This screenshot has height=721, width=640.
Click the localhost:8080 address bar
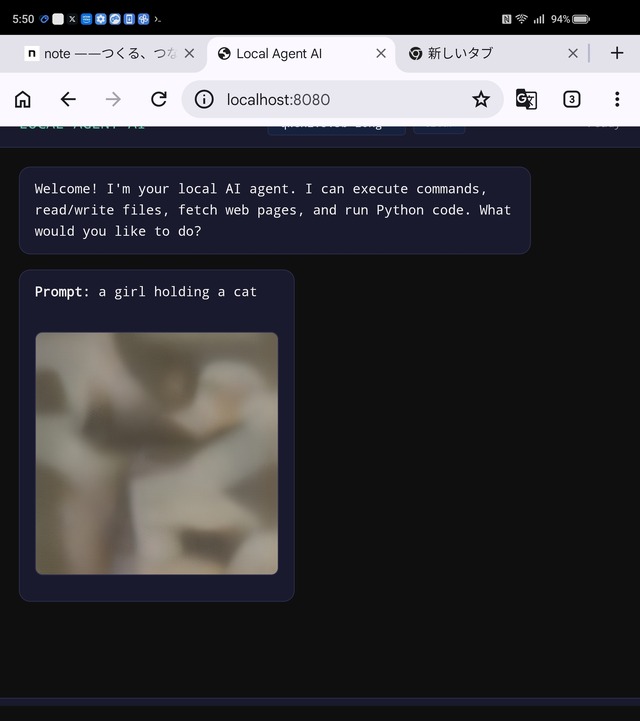[x=330, y=99]
